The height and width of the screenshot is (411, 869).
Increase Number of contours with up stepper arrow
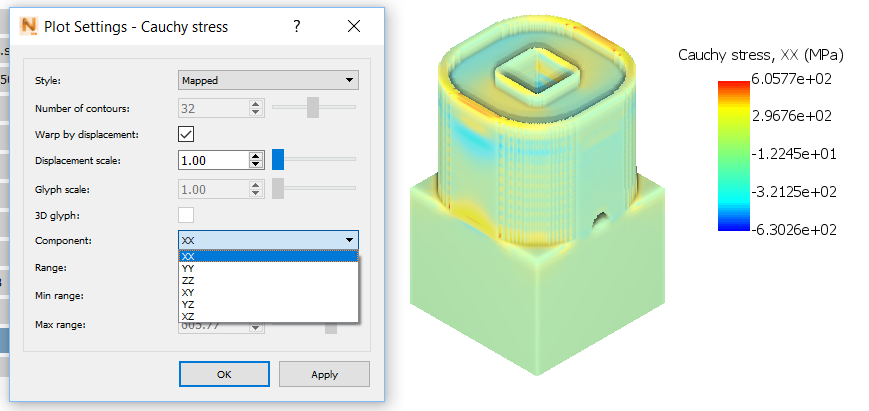[x=255, y=104]
